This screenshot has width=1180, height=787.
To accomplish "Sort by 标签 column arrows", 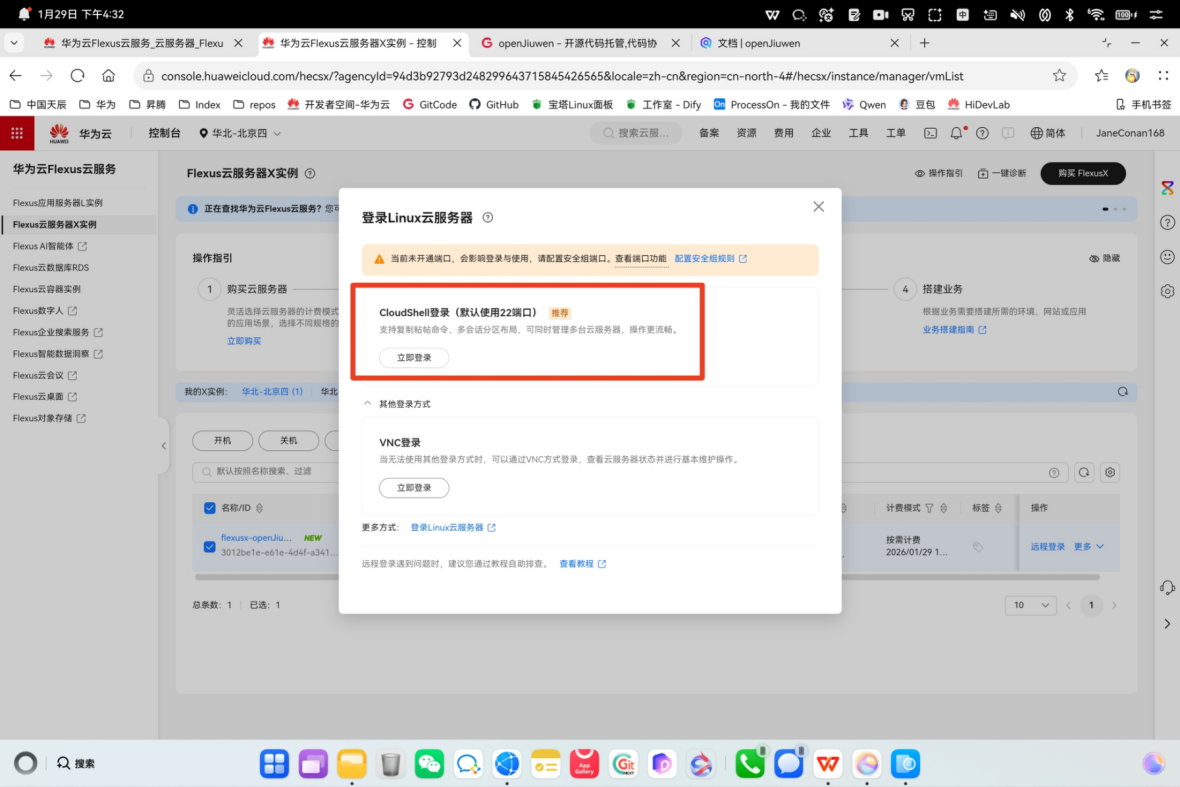I will click(998, 508).
